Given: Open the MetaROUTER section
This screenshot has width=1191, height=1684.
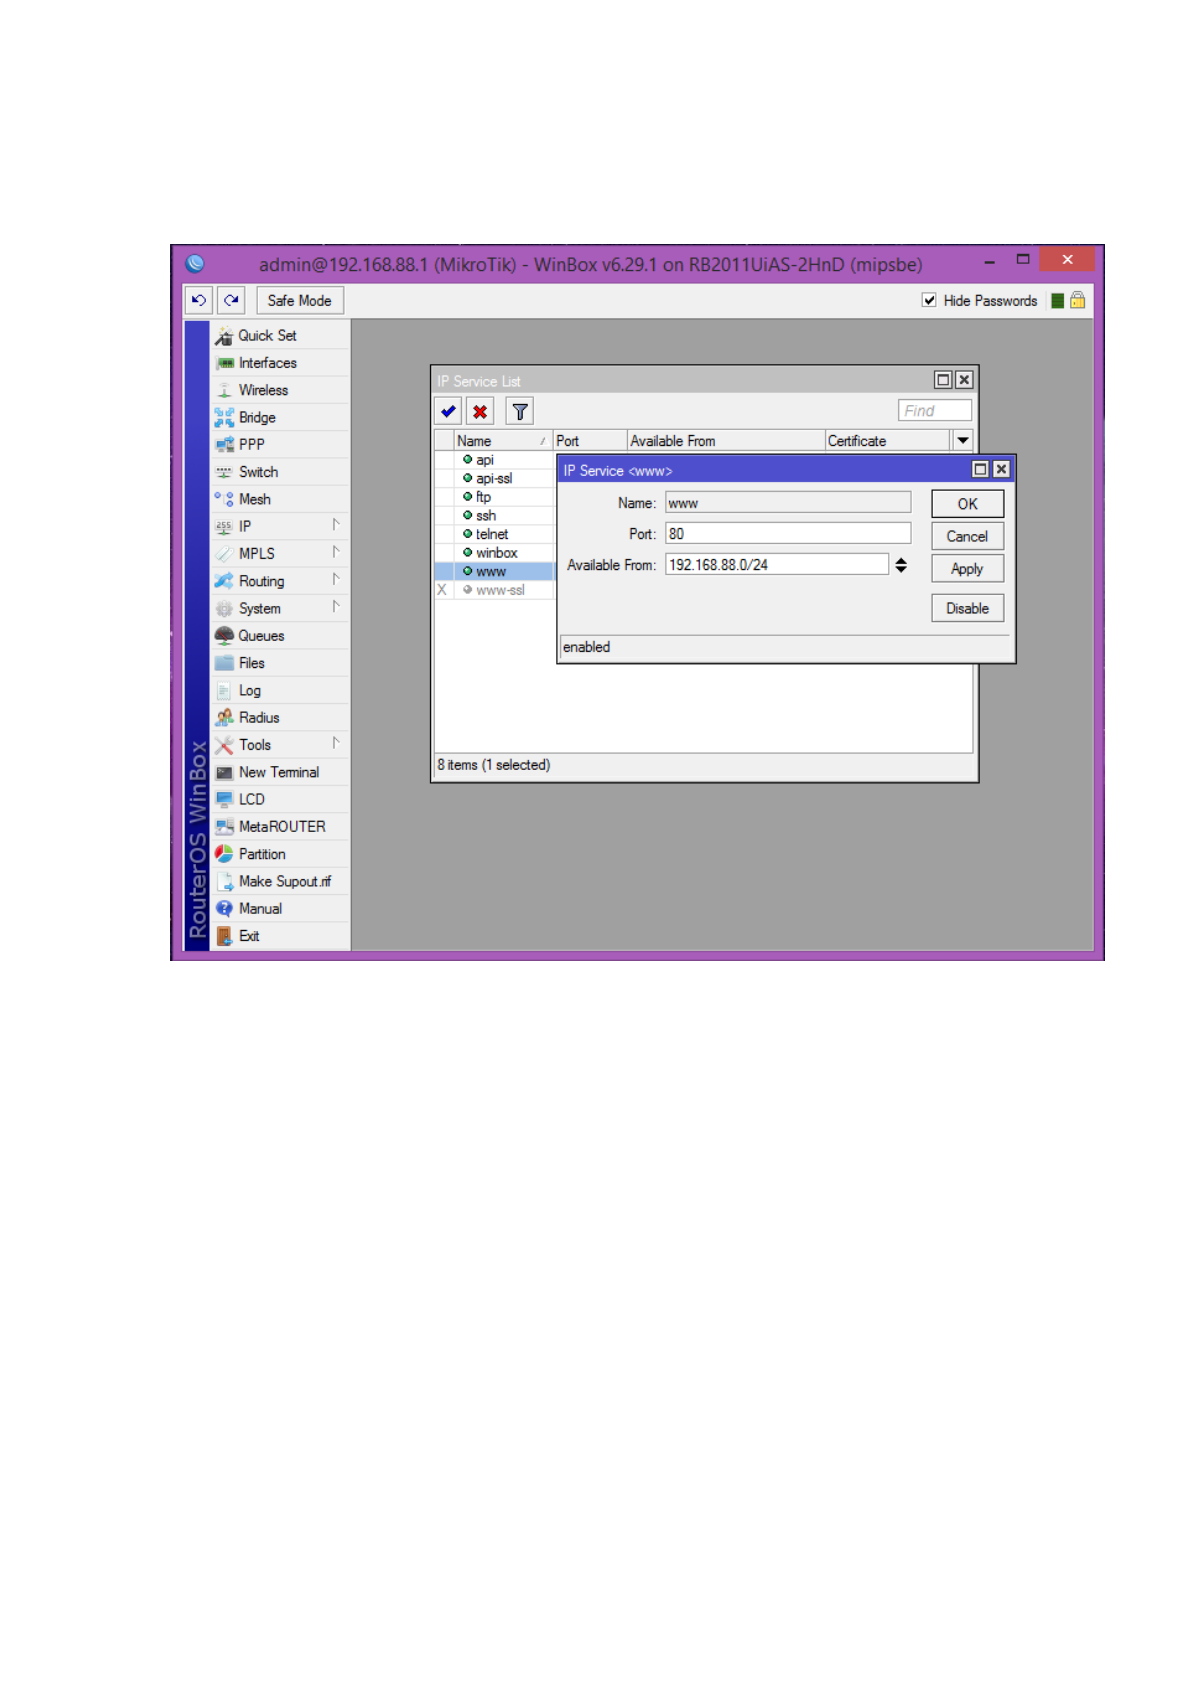Looking at the screenshot, I should [x=280, y=826].
